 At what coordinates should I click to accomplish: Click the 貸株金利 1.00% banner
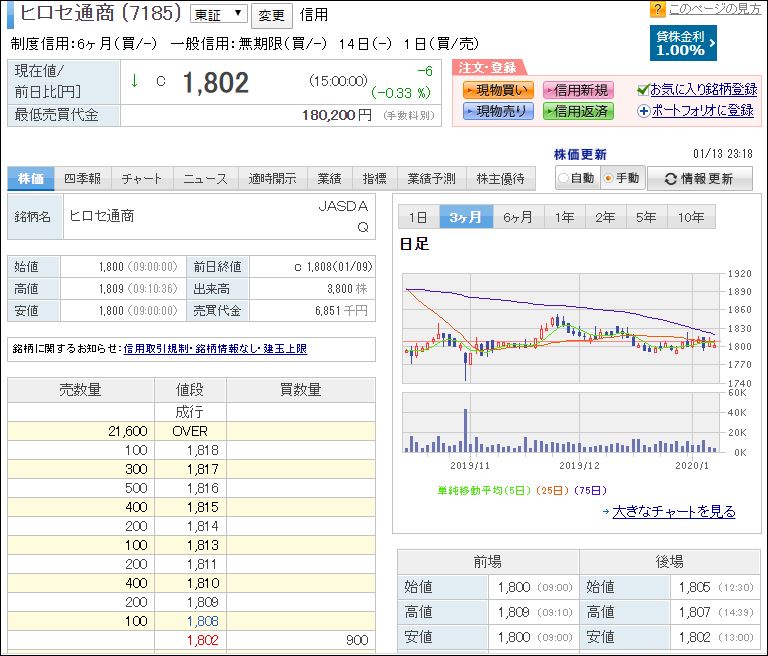tap(683, 43)
